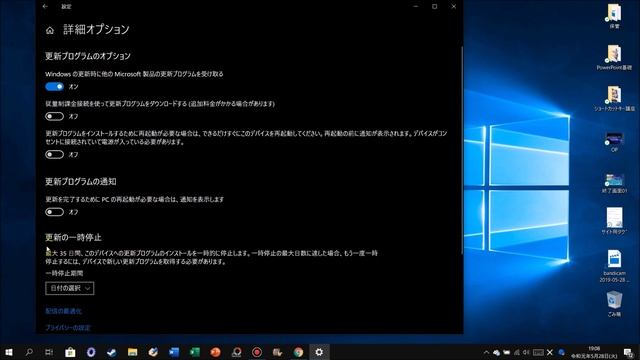
Task: Open Settings home via the house icon
Action: (x=50, y=31)
